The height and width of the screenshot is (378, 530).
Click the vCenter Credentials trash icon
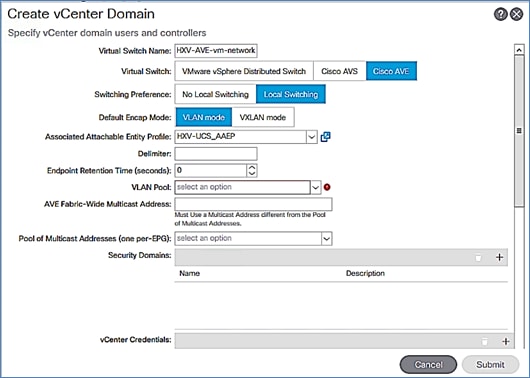[x=484, y=341]
